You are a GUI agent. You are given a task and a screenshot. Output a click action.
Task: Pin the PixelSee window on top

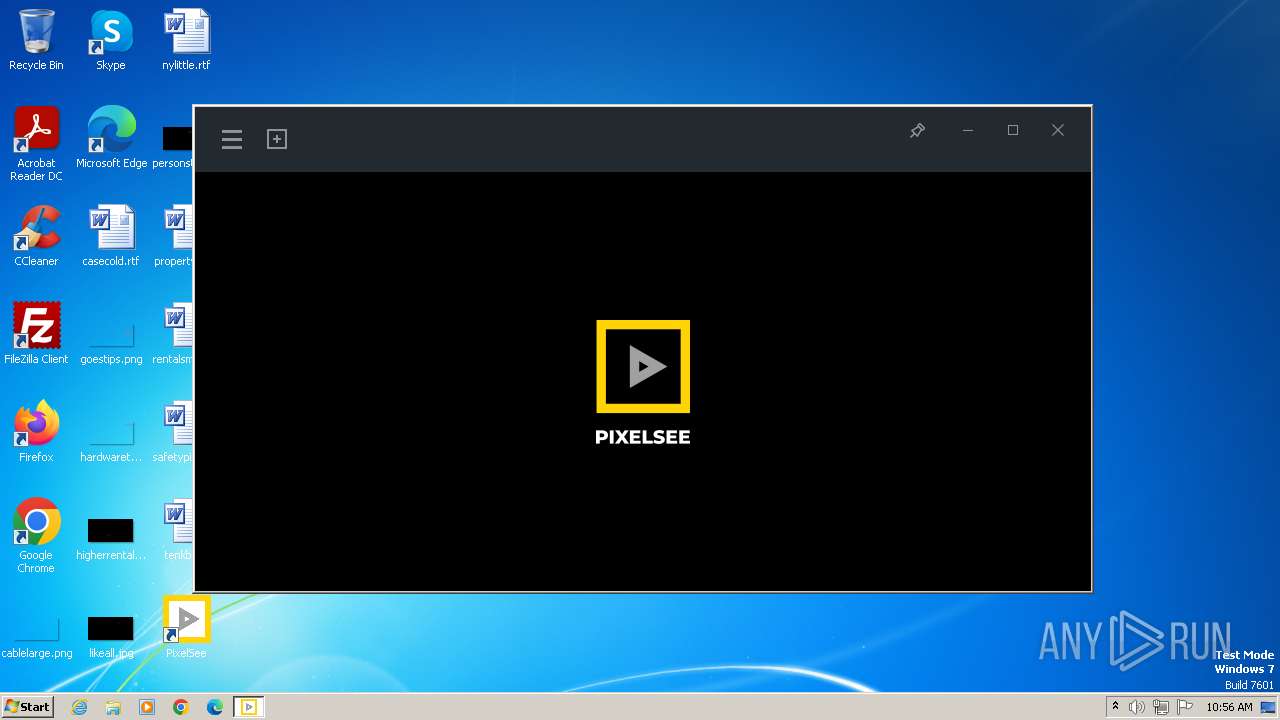pos(917,130)
